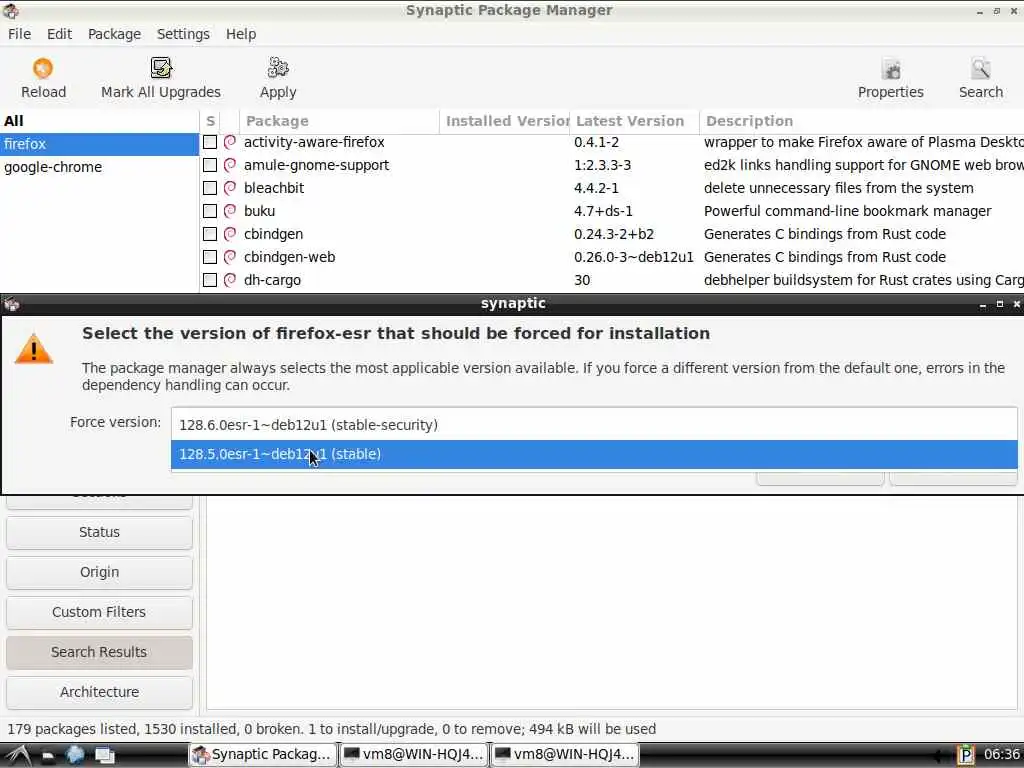Click the Apply gears icon
The width and height of the screenshot is (1024, 768).
(278, 68)
